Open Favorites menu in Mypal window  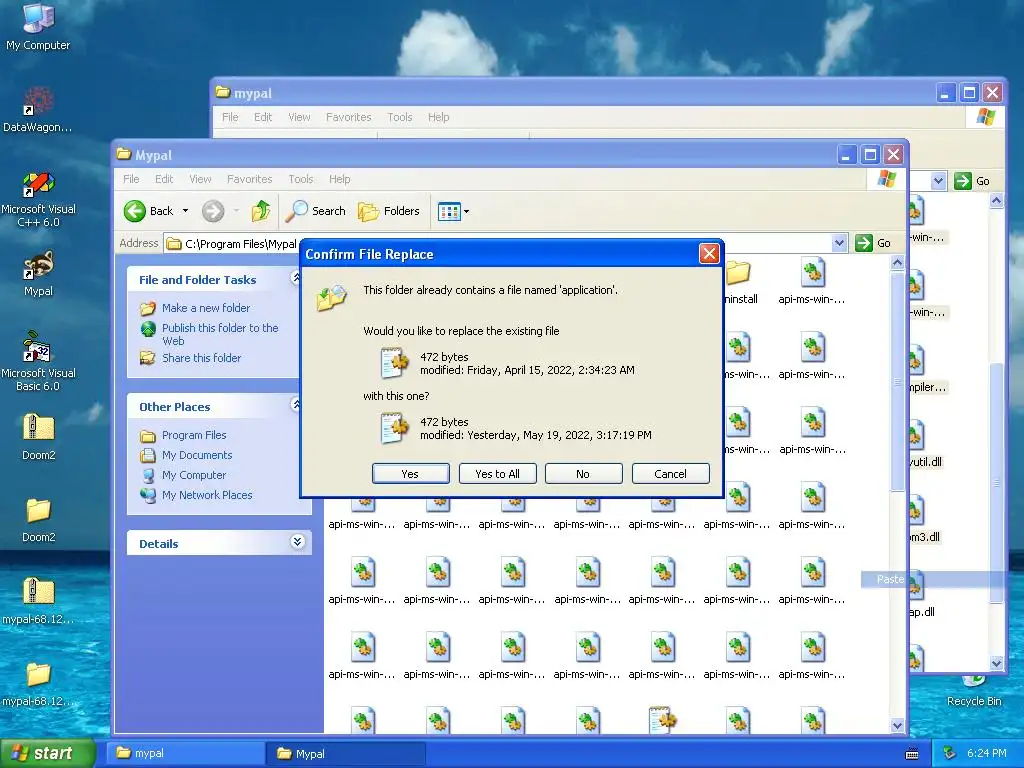(249, 179)
